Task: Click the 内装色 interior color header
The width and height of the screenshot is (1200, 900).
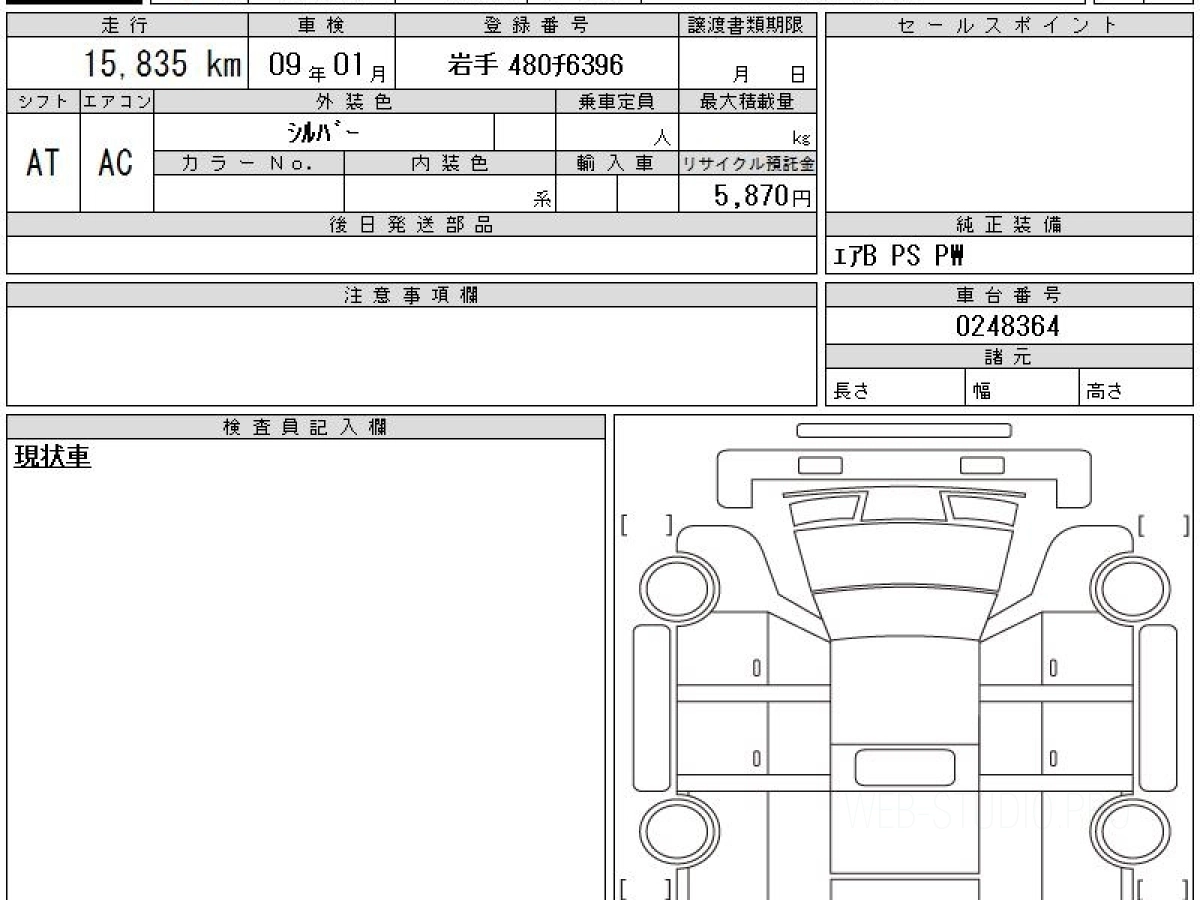Action: (x=450, y=163)
